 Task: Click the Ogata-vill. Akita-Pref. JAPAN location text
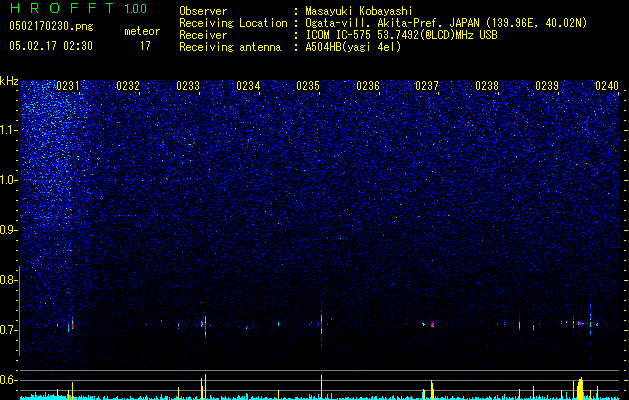click(446, 24)
